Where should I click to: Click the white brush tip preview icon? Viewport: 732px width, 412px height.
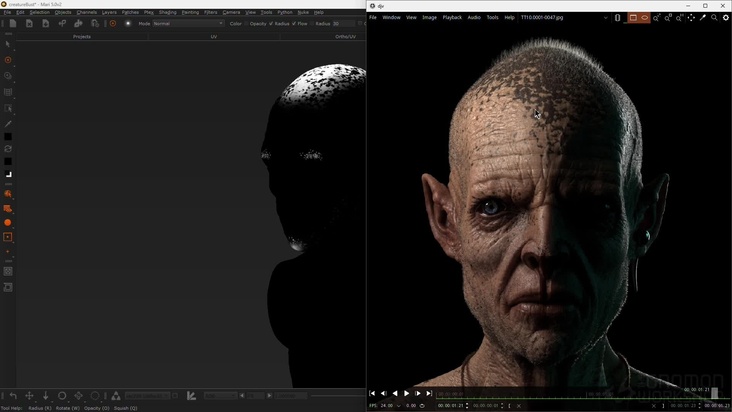pyautogui.click(x=128, y=23)
